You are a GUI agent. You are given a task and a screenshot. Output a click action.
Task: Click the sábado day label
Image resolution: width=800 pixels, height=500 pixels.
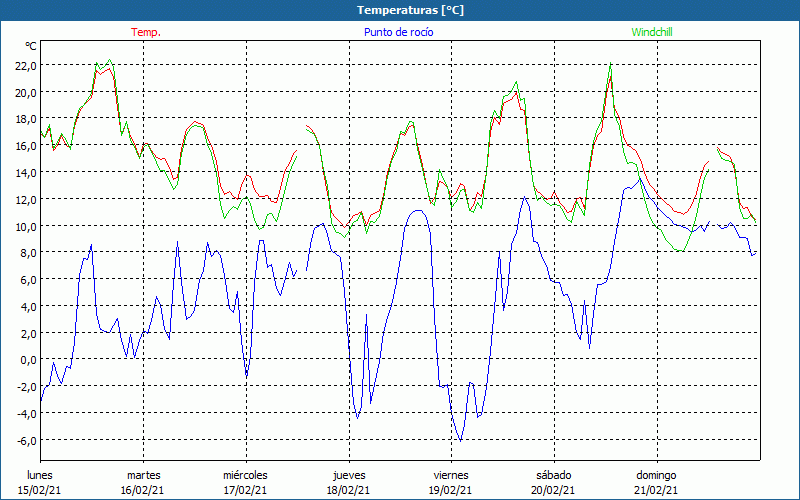pyautogui.click(x=554, y=475)
